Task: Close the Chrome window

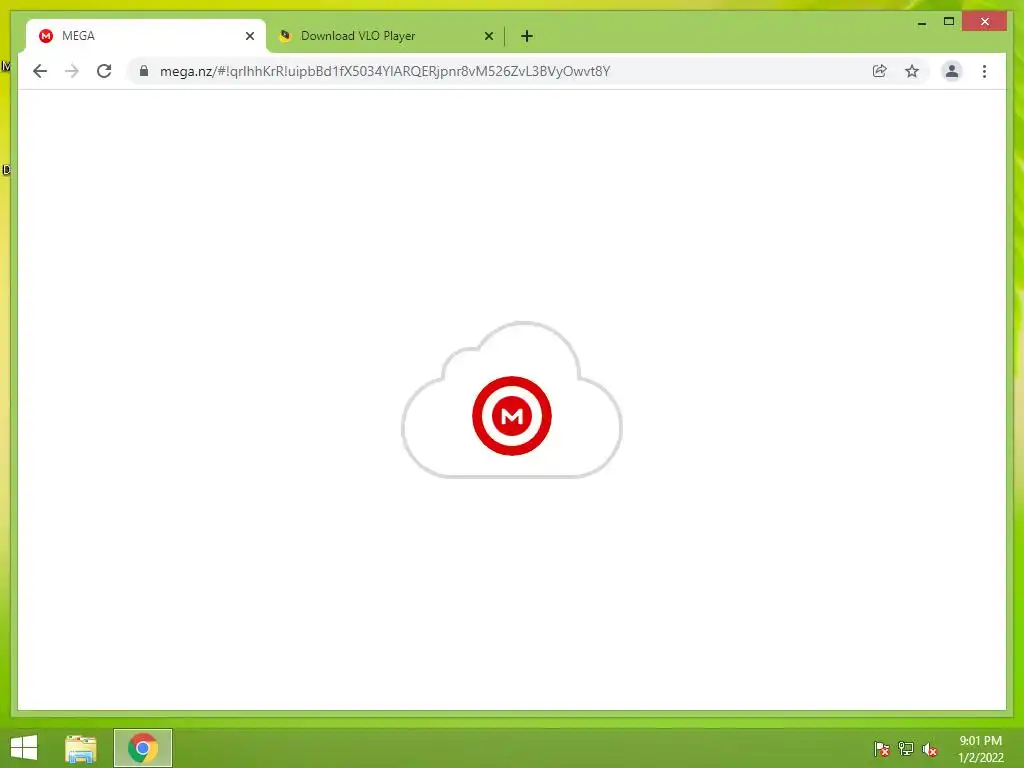Action: pos(984,22)
